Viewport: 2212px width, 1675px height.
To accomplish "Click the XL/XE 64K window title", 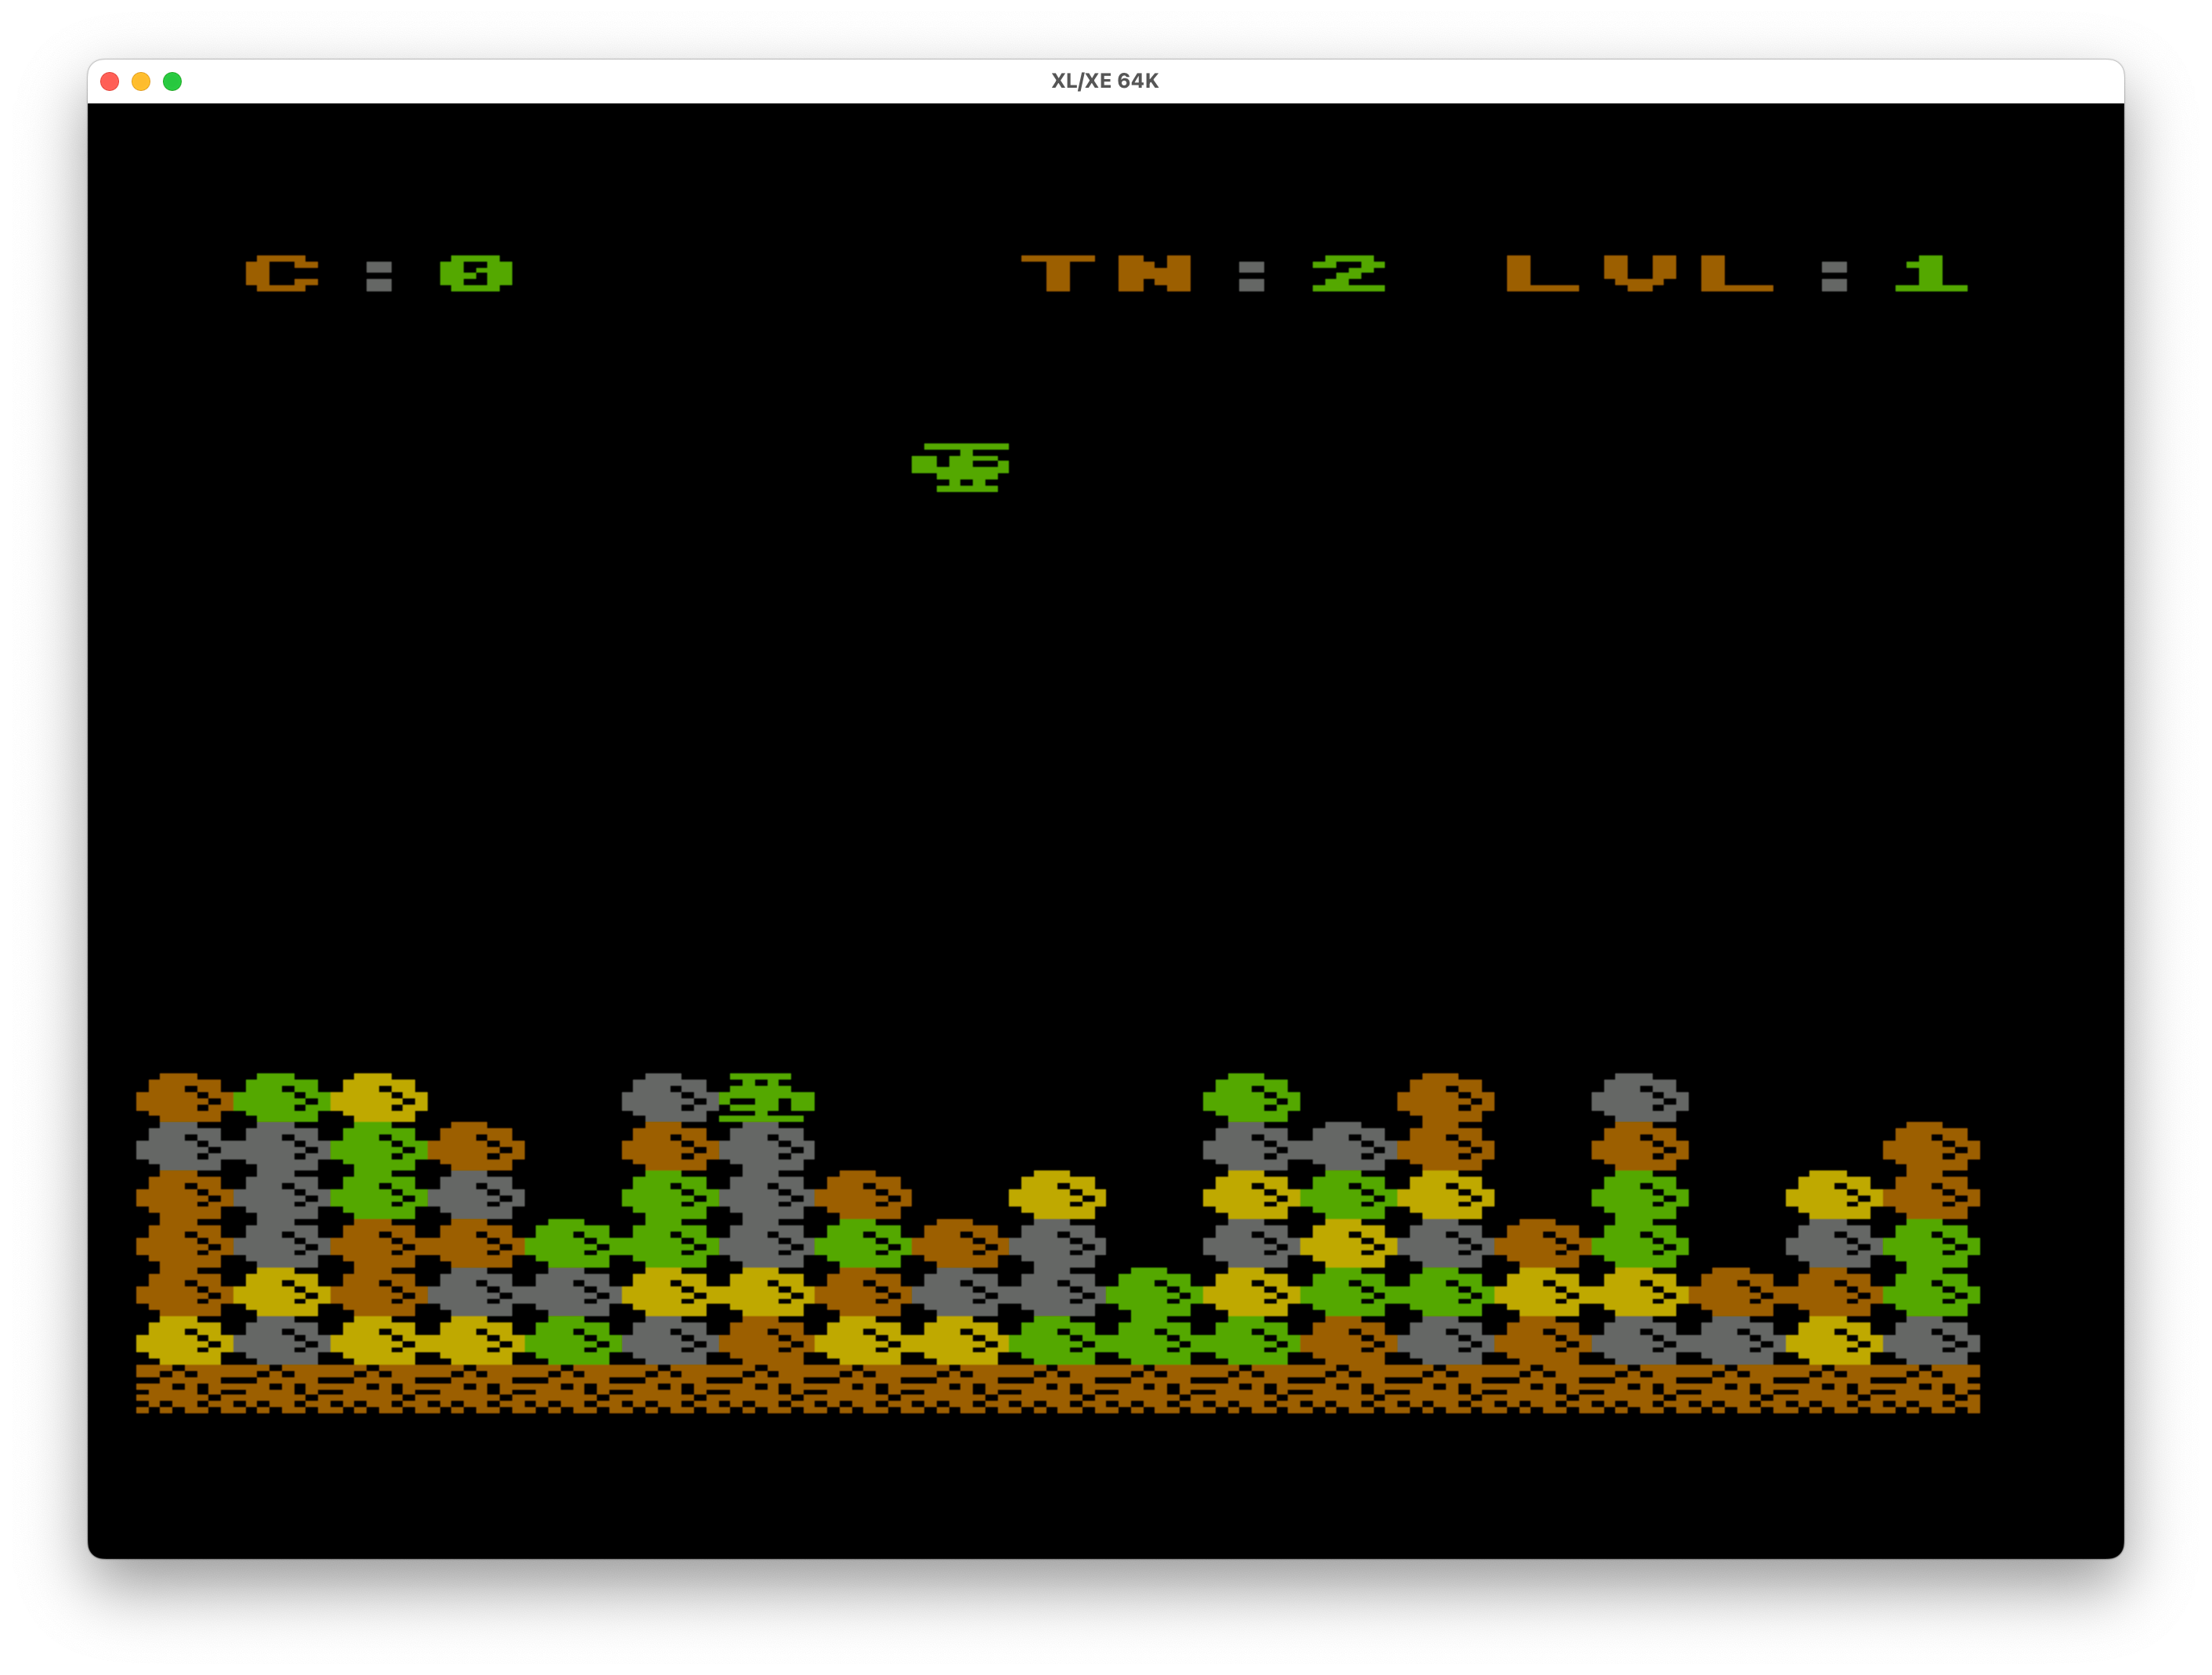I will [x=1104, y=81].
